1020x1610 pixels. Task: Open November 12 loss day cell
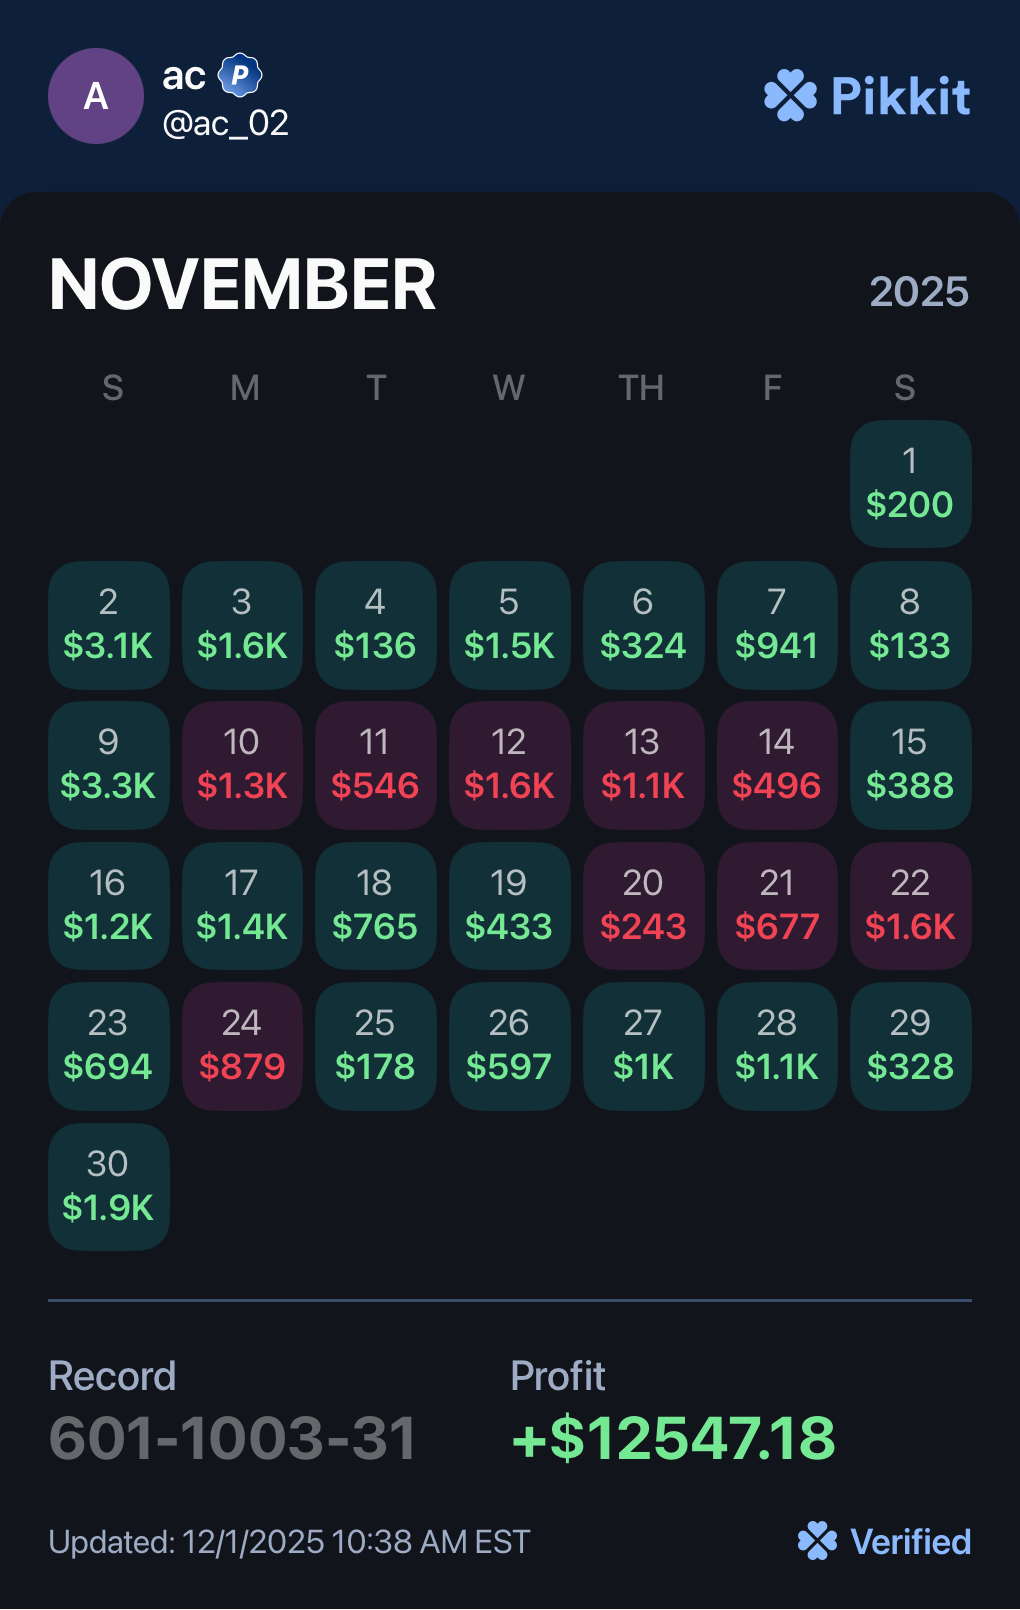click(509, 765)
